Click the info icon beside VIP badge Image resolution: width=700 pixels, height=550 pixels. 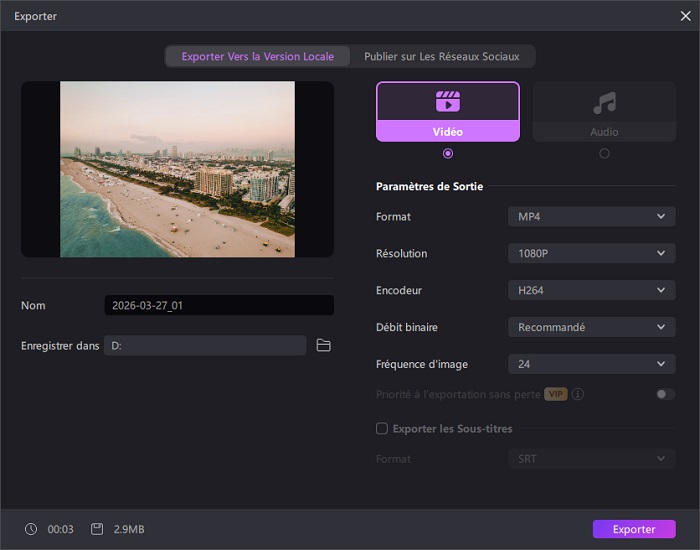pyautogui.click(x=578, y=394)
